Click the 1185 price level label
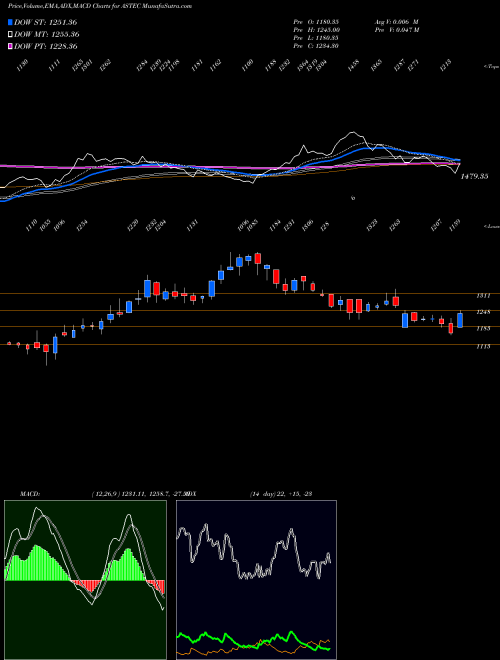The height and width of the screenshot is (660, 500). coord(483,328)
